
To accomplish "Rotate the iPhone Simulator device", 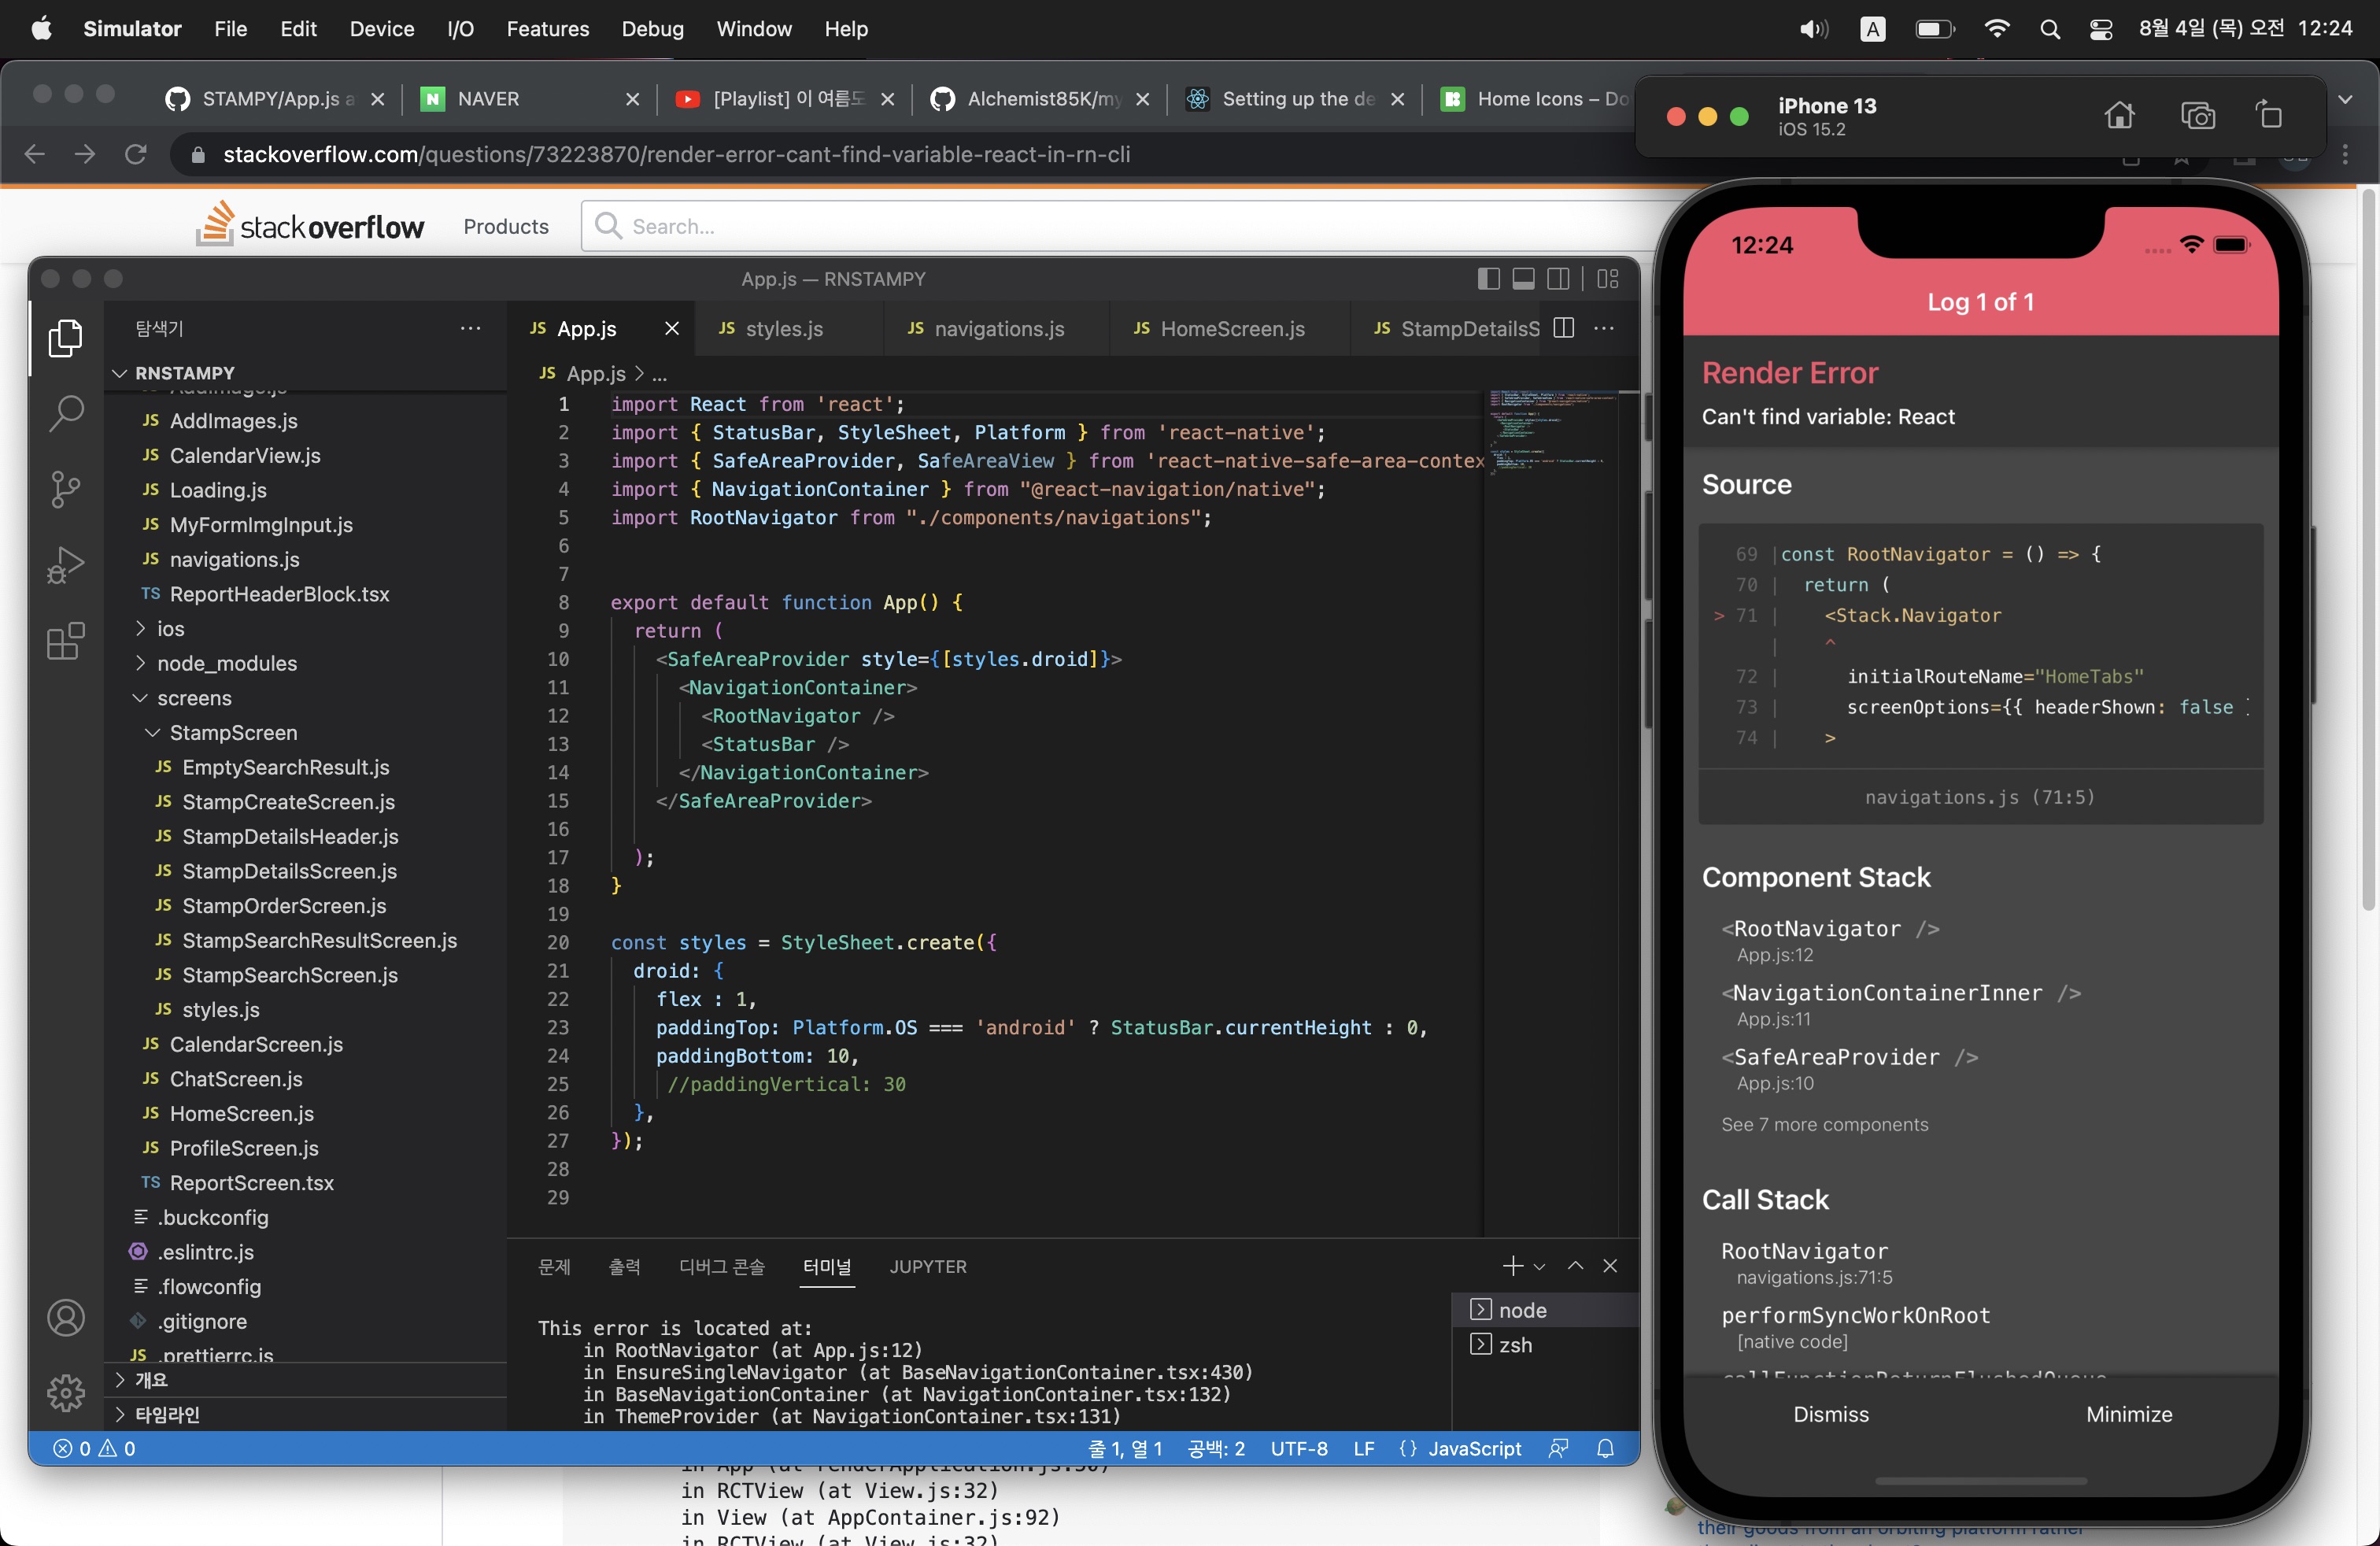I will pyautogui.click(x=2270, y=116).
